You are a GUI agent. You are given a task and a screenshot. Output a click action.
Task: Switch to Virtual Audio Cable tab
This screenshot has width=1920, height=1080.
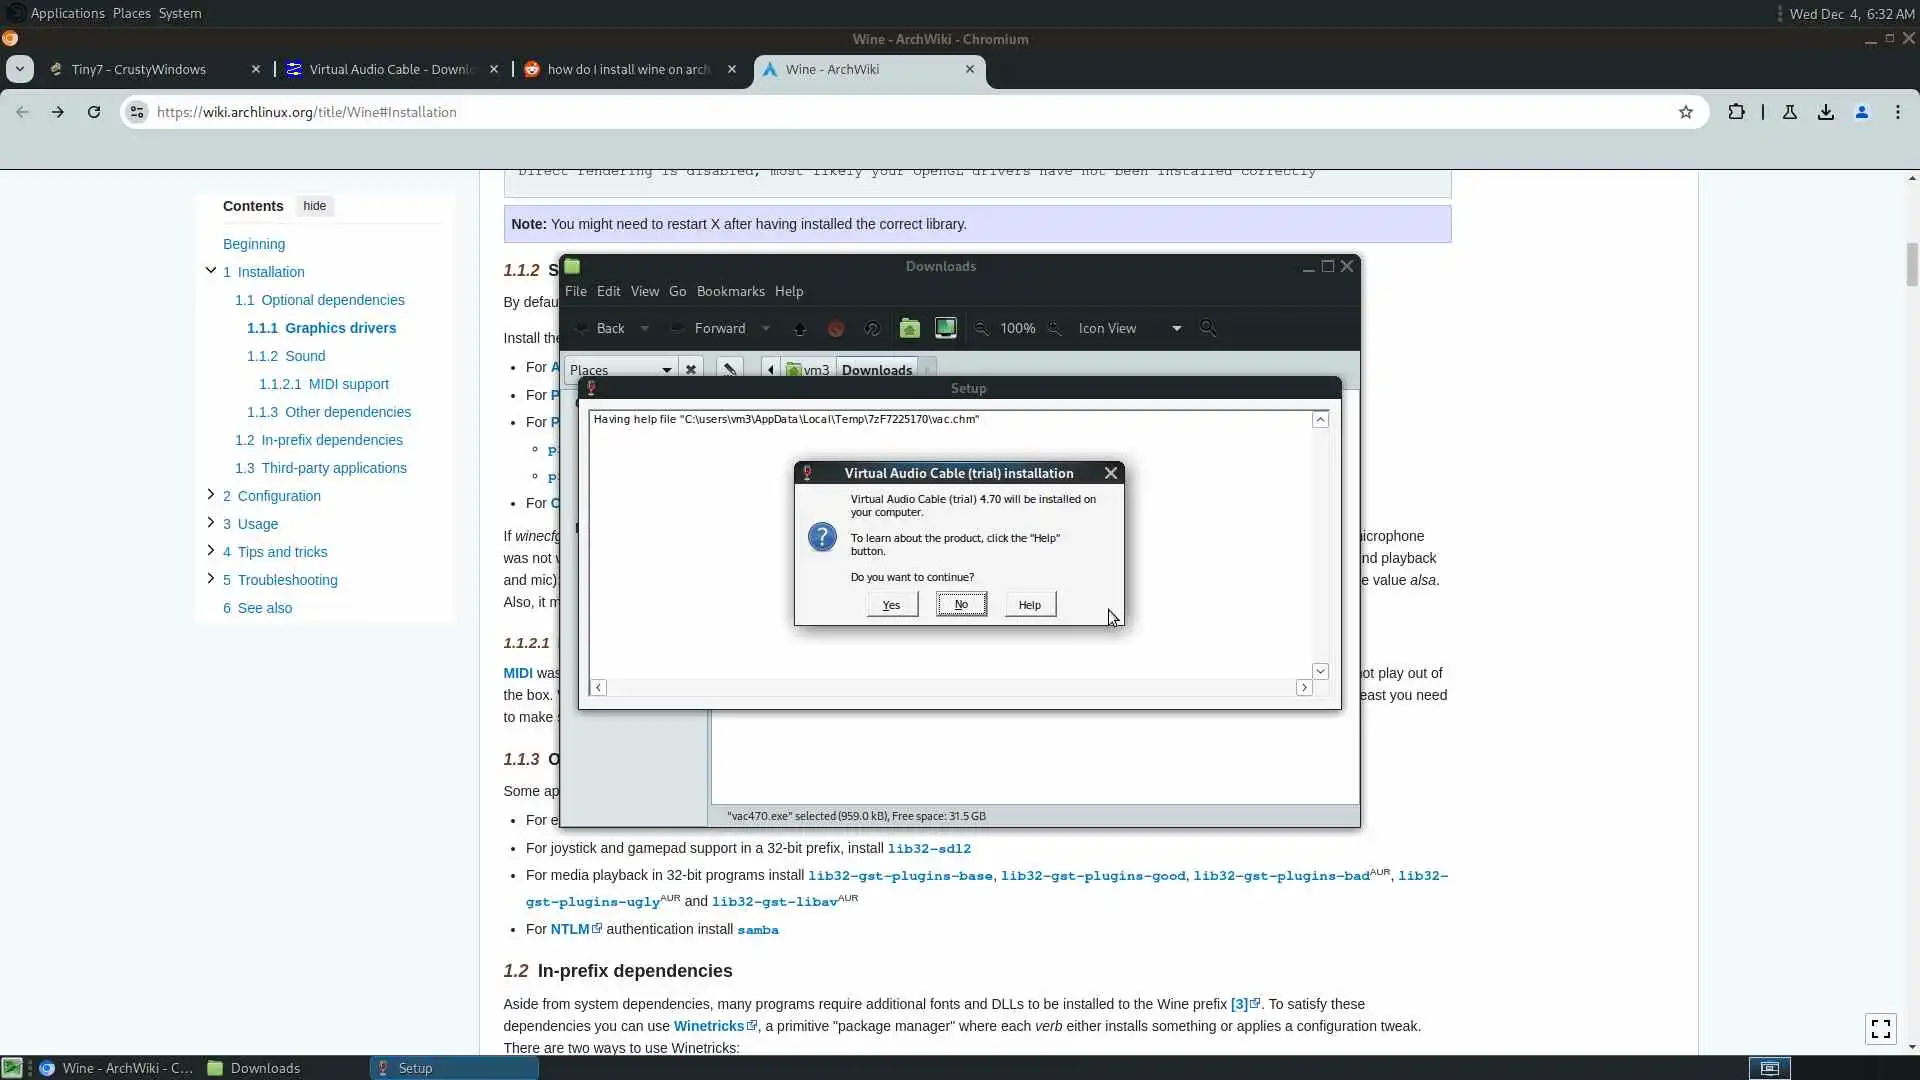pyautogui.click(x=390, y=69)
